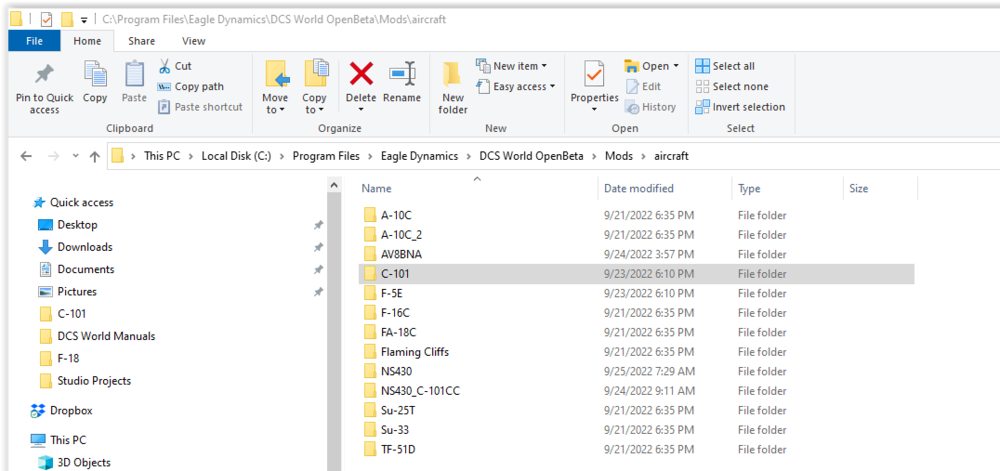The width and height of the screenshot is (1000, 471).
Task: Click This PC in address breadcrumb
Action: tap(162, 156)
